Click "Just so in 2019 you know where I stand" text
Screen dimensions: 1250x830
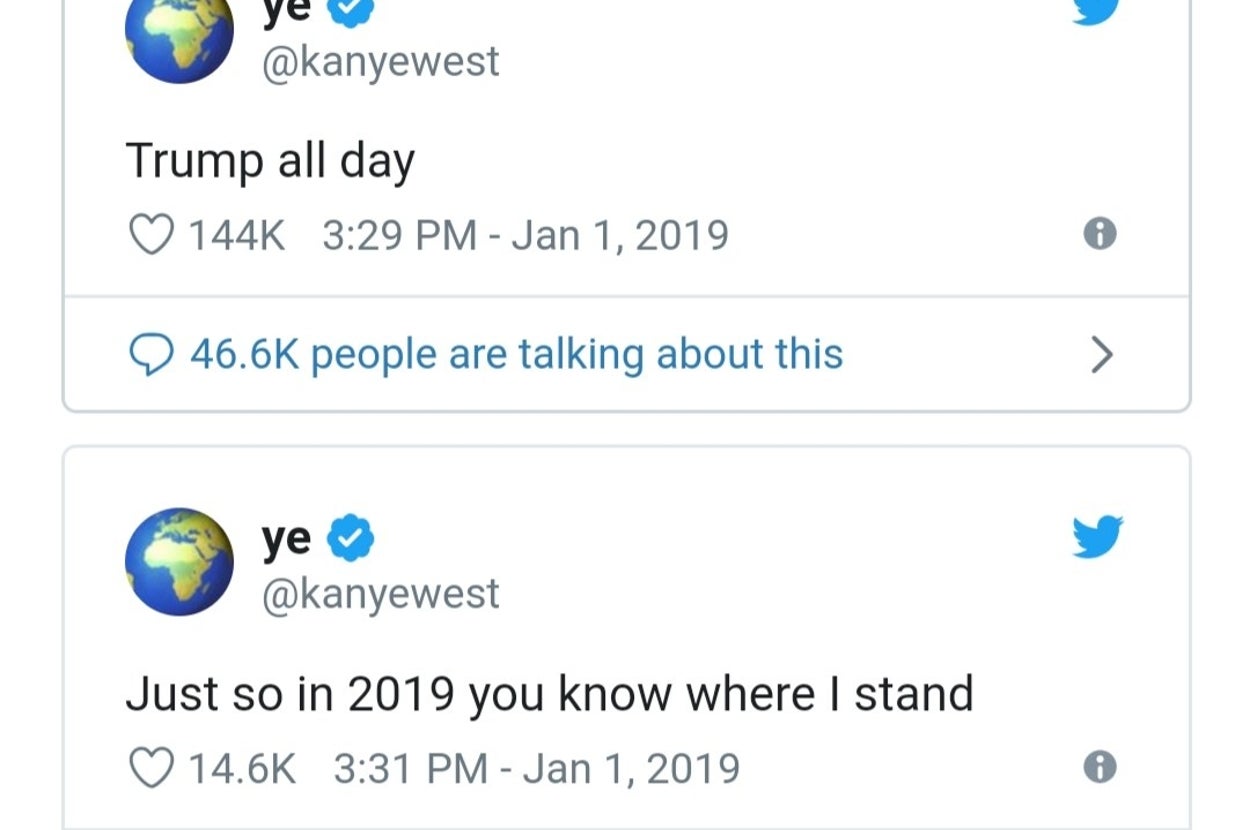coord(549,693)
